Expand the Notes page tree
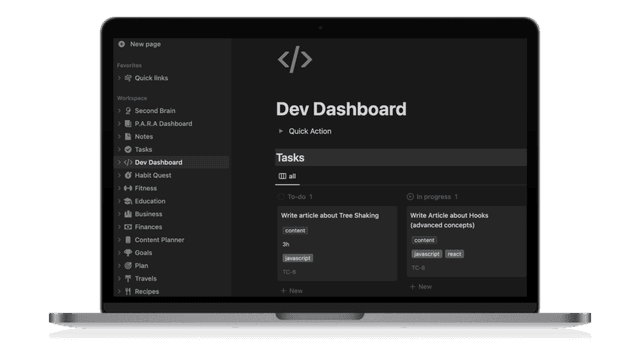Image resolution: width=640 pixels, height=360 pixels. [119, 136]
